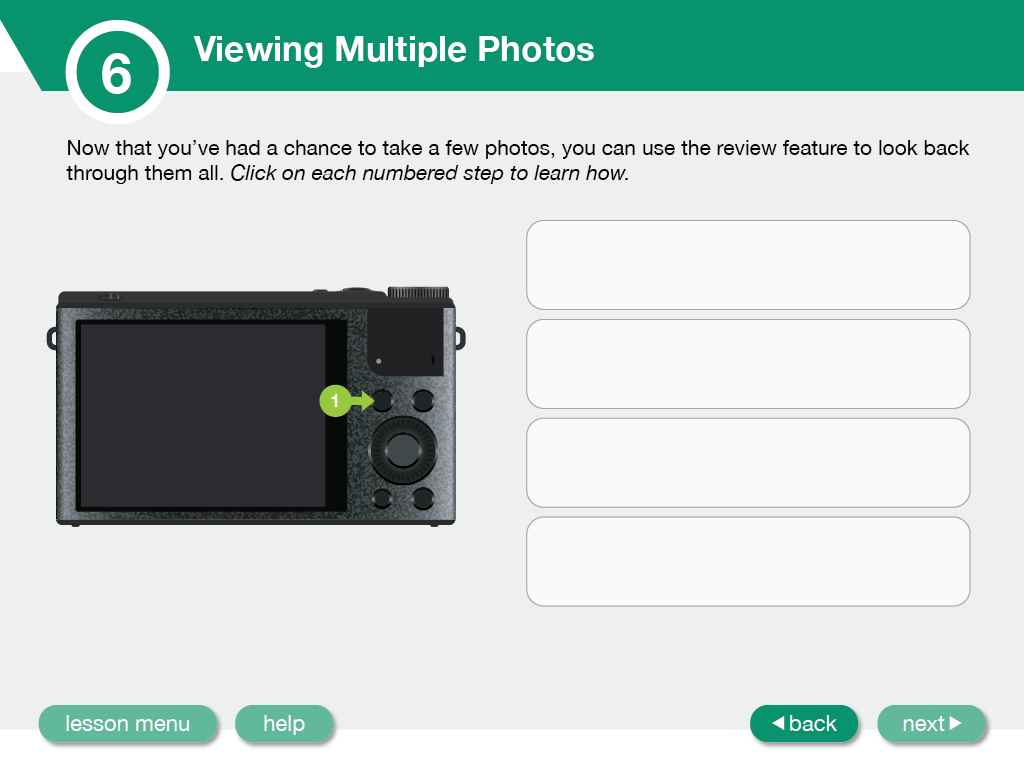The height and width of the screenshot is (768, 1024).
Task: Click the green step 1 marker
Action: (x=335, y=401)
